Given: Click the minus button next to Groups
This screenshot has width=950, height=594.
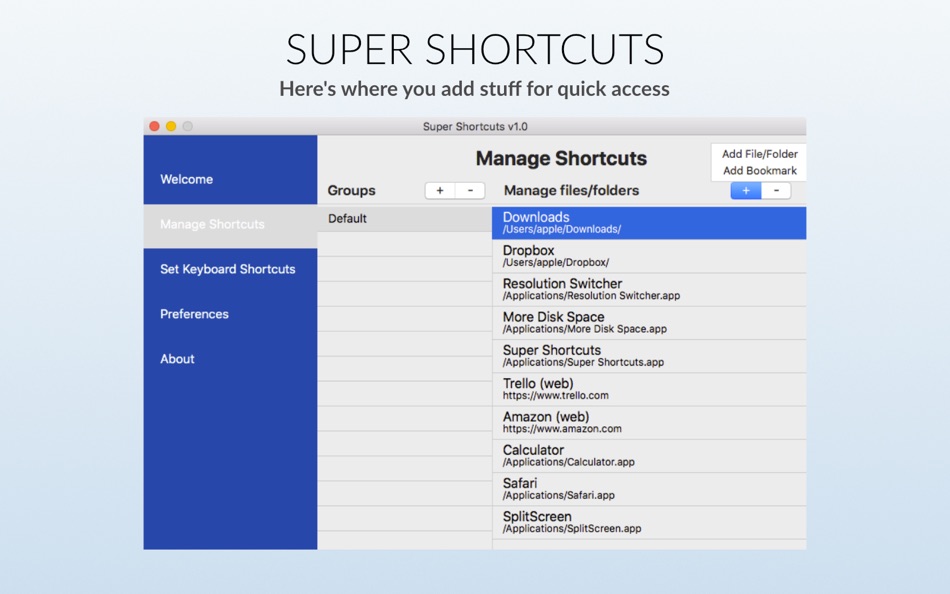Looking at the screenshot, I should point(470,190).
